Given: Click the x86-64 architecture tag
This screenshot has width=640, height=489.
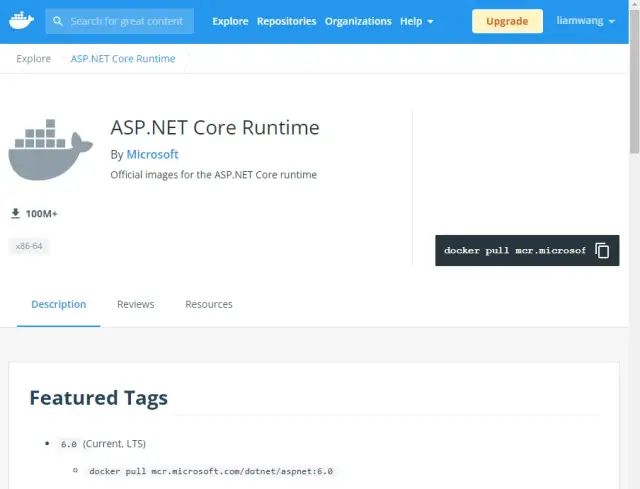Looking at the screenshot, I should (x=29, y=246).
